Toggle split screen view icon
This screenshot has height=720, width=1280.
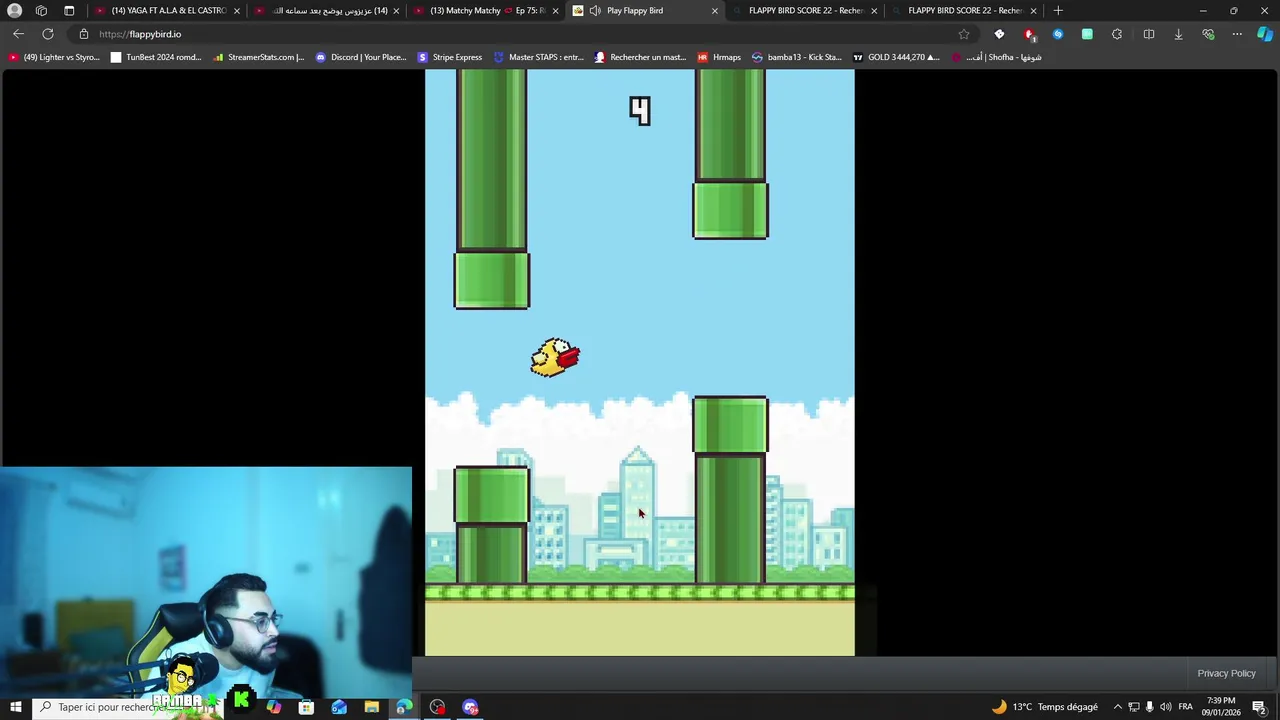(1149, 34)
